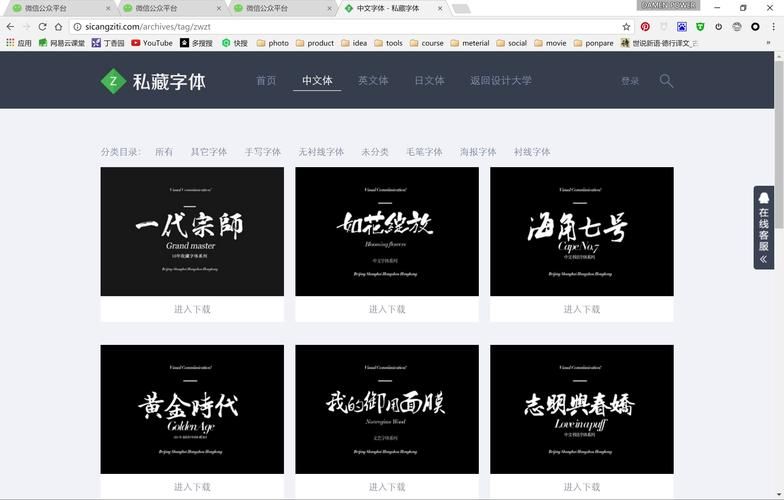The image size is (784, 500).
Task: Click the address bar URL field
Action: 350,26
